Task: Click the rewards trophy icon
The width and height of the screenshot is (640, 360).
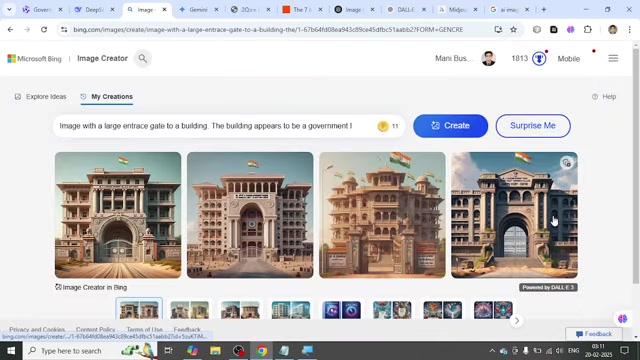Action: [x=539, y=59]
